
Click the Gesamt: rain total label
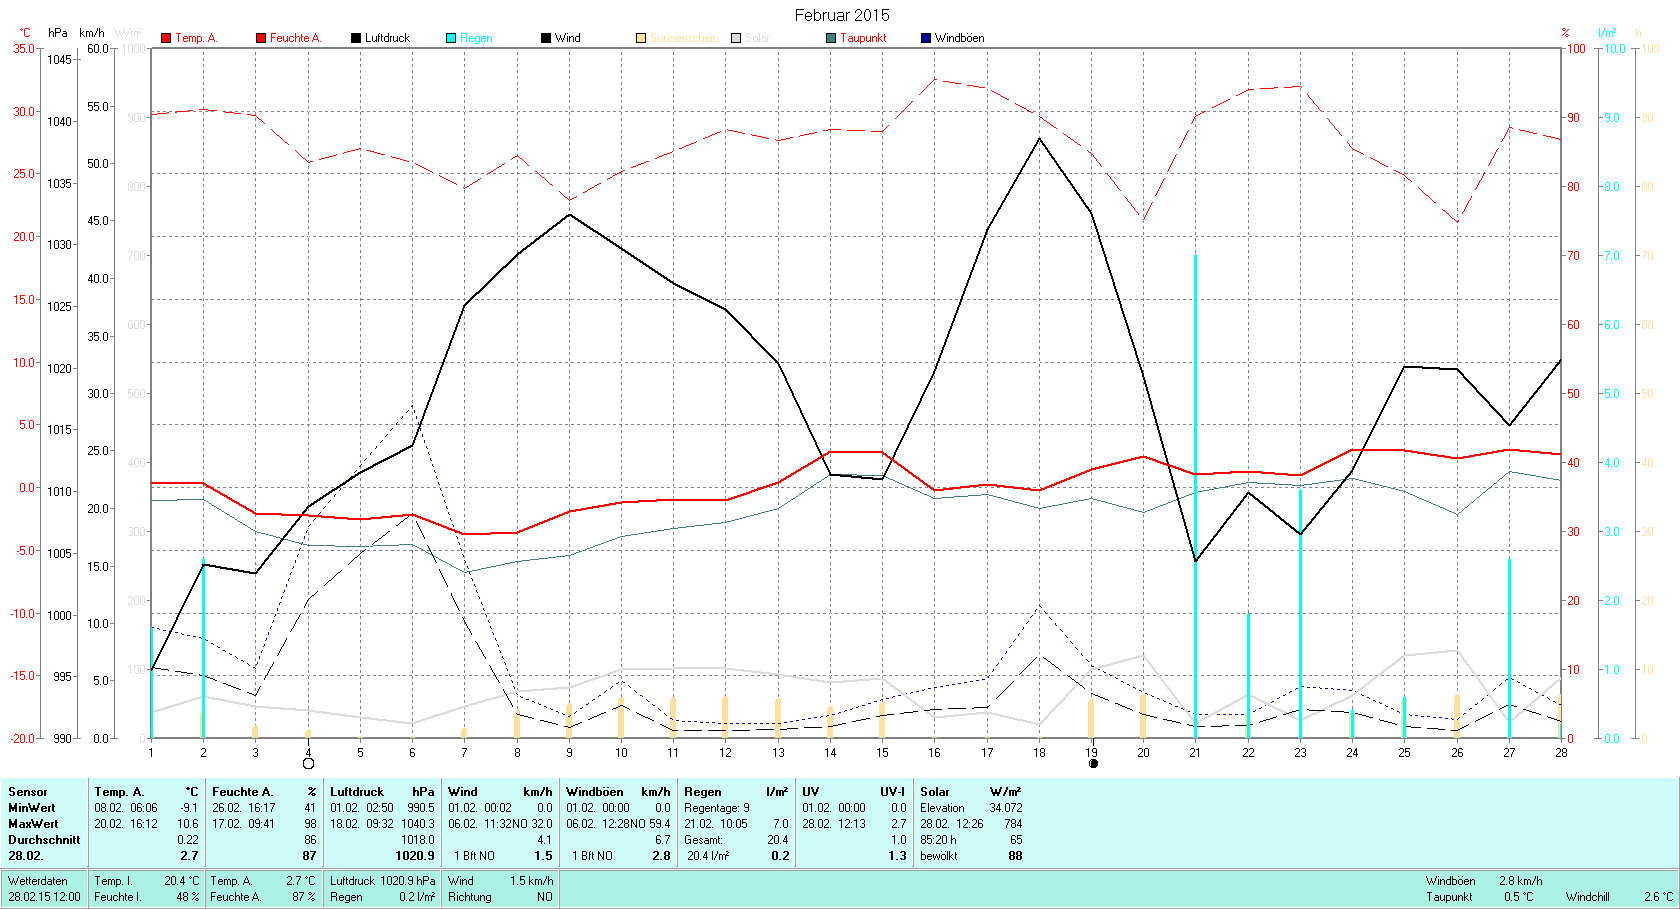point(703,840)
